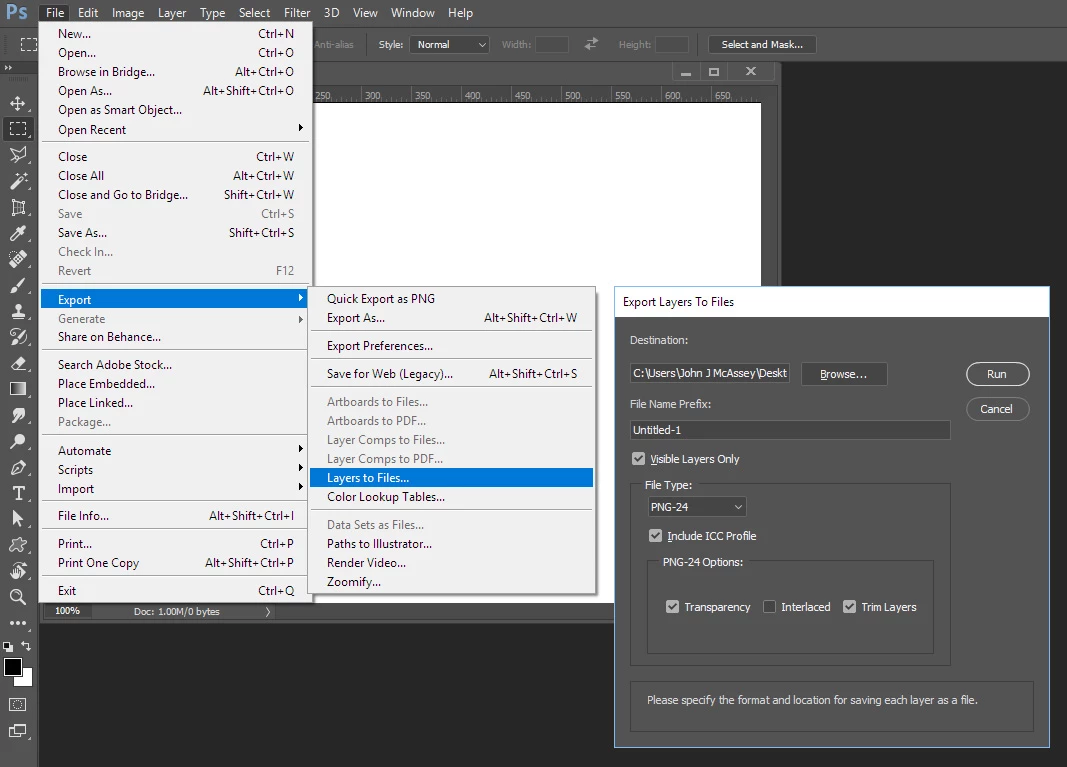Click the foreground color swatch
Screen dimensions: 1067x767
12,667
